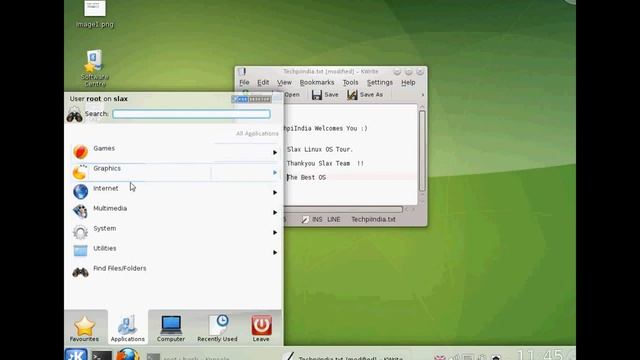
Task: Open KWrite File menu
Action: [244, 82]
